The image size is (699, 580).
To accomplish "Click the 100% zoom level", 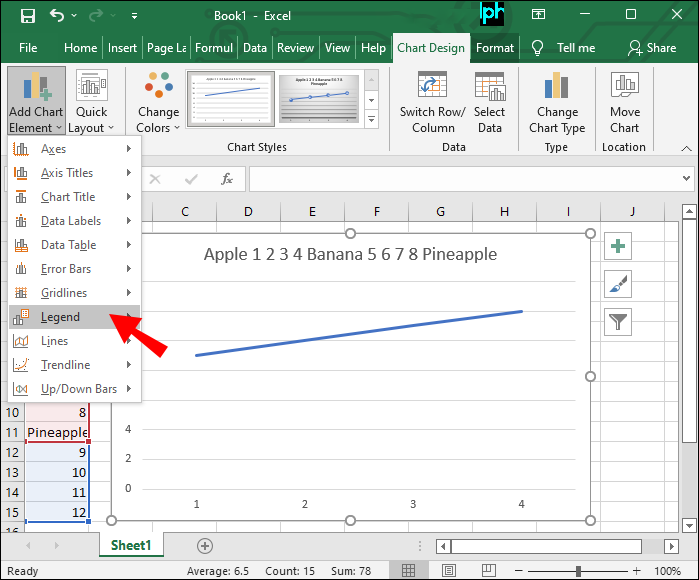I will click(667, 571).
